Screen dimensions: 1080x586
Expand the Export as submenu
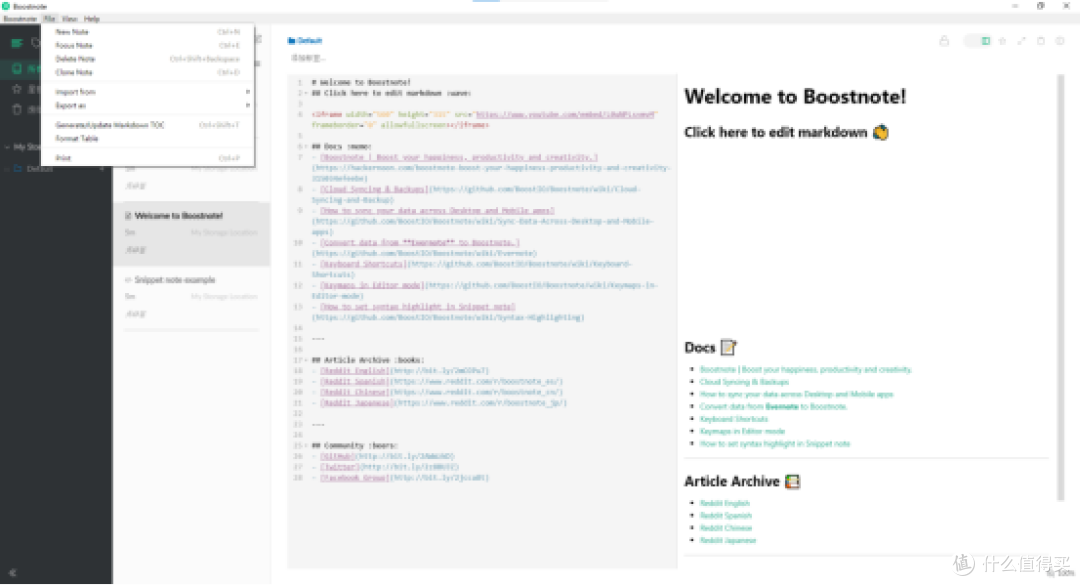[150, 105]
